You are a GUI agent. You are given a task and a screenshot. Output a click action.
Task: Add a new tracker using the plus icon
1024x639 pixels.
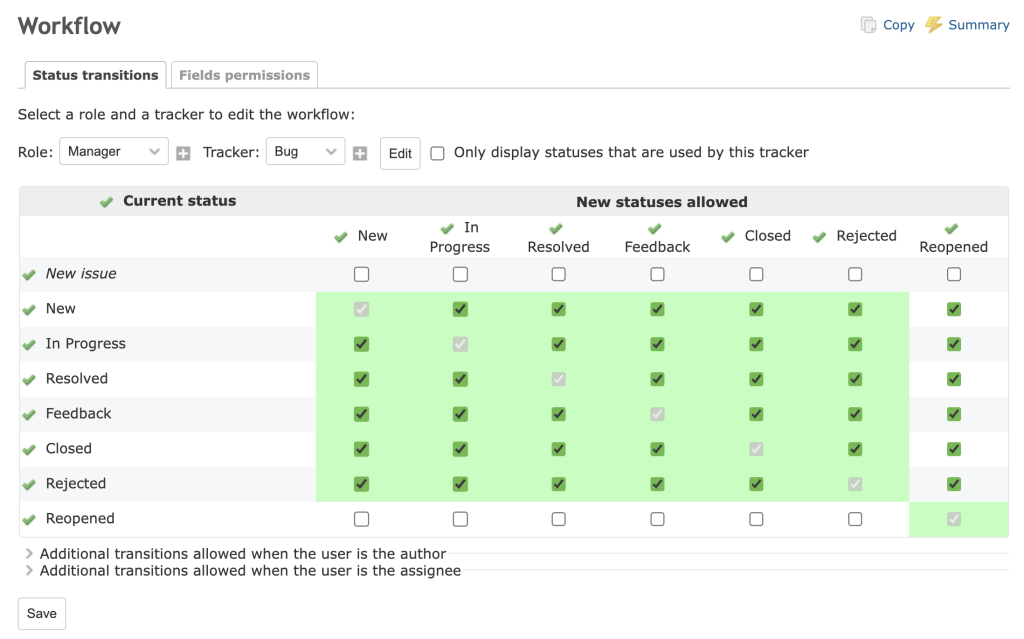pos(359,153)
